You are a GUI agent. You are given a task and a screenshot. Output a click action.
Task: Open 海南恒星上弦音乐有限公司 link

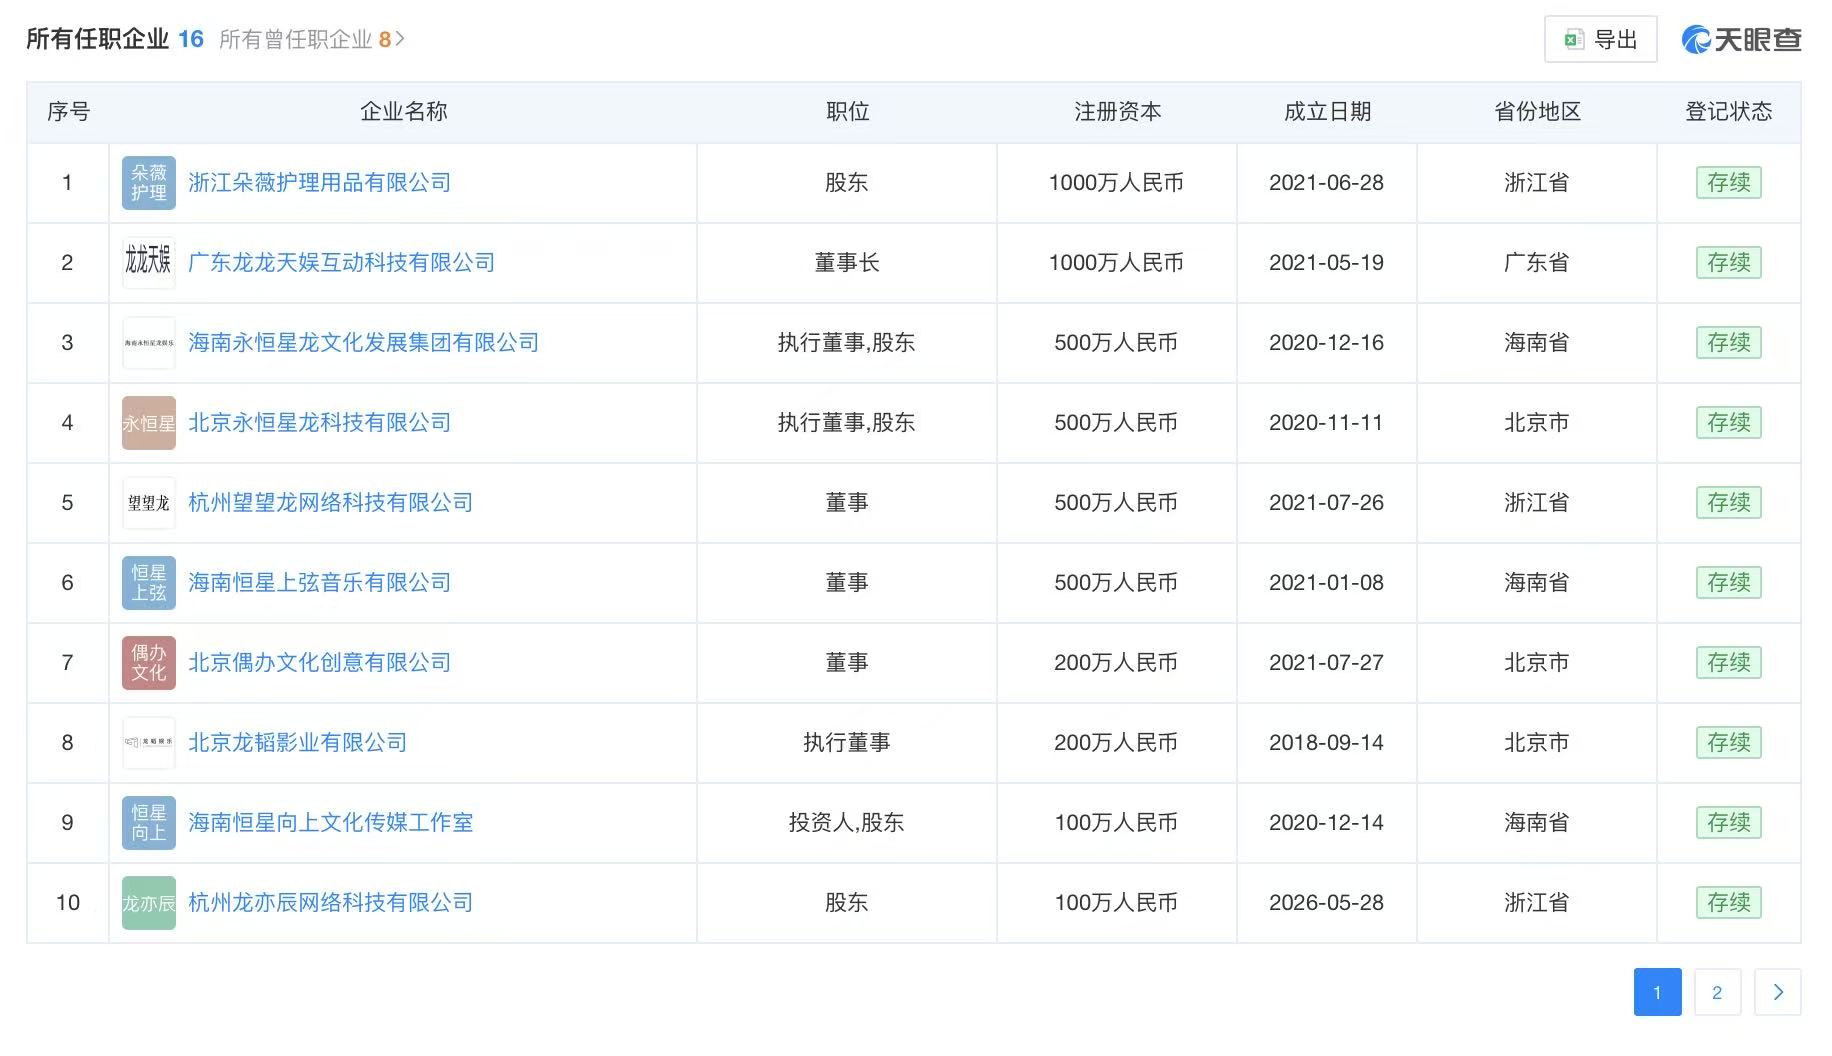click(x=319, y=583)
